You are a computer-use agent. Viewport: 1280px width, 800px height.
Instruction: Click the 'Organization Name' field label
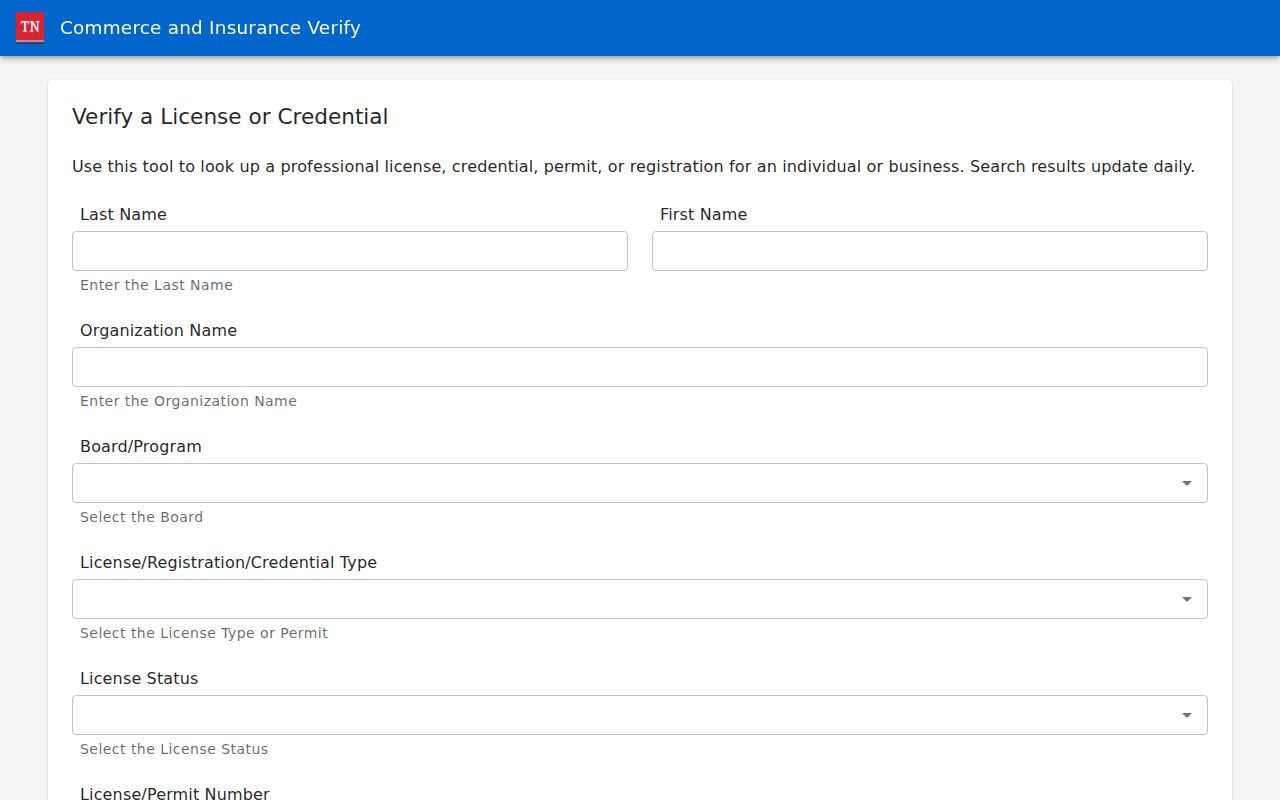pyautogui.click(x=158, y=330)
